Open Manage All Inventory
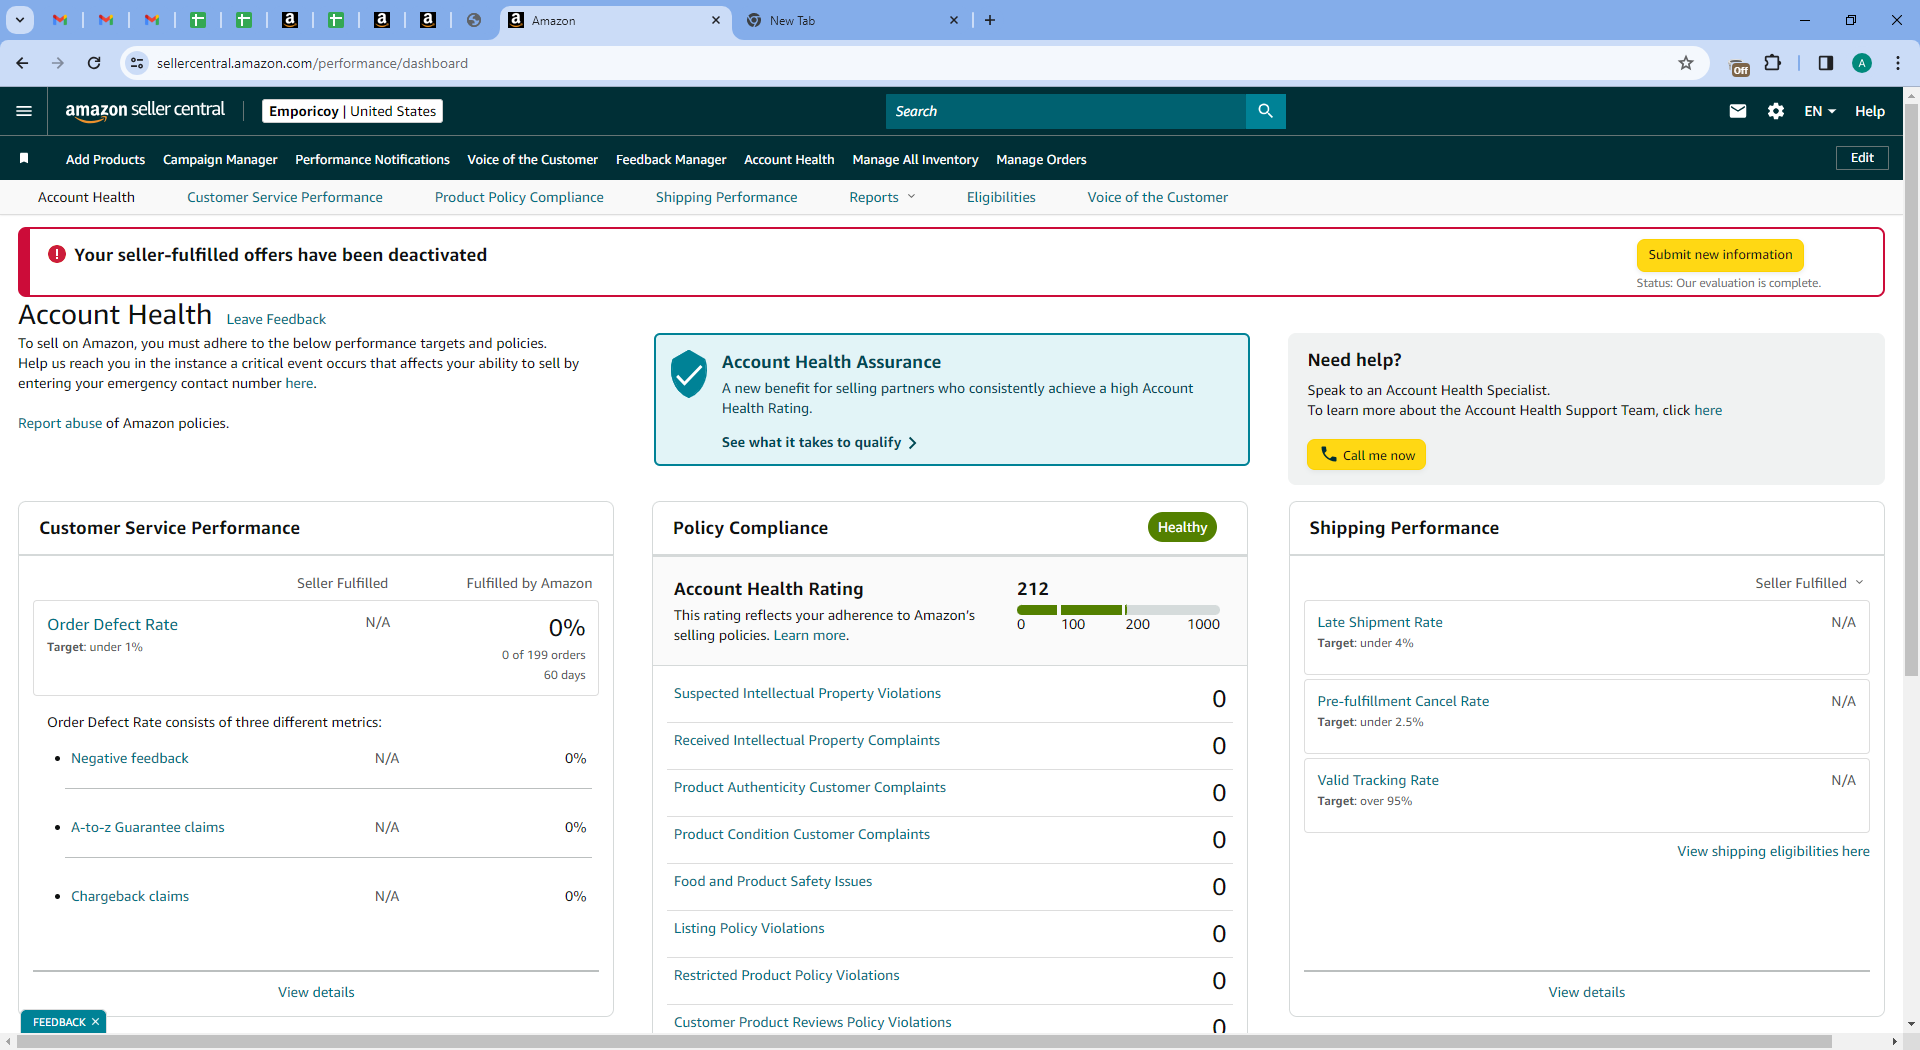 915,159
